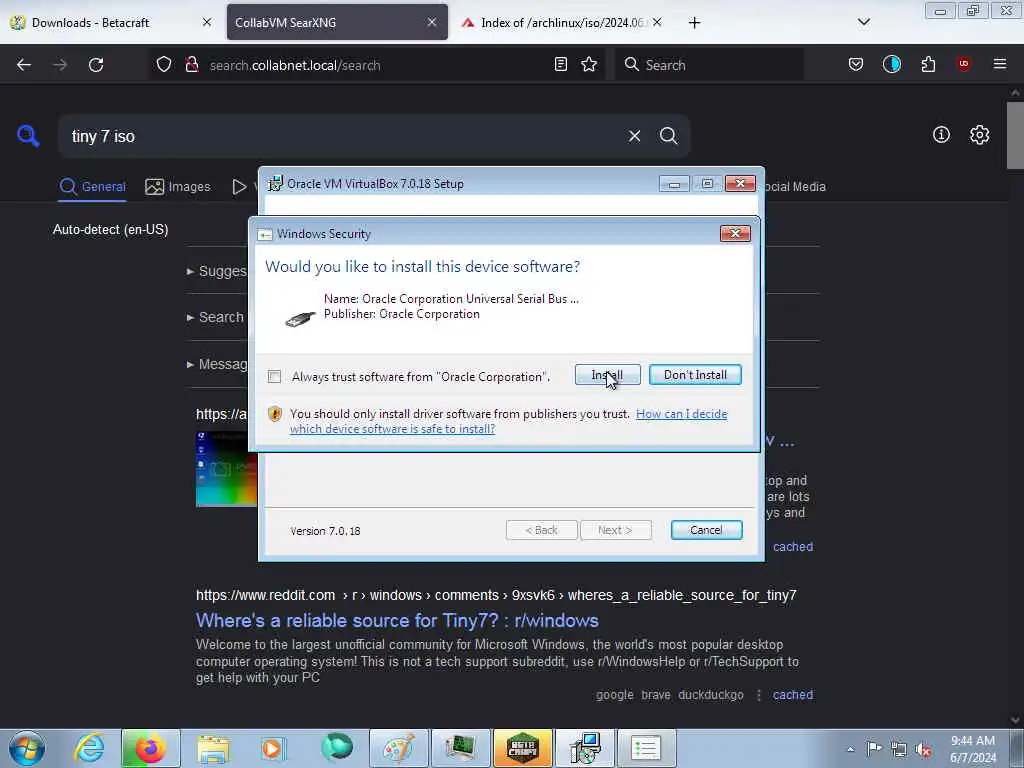The image size is (1024, 768).
Task: Show hidden system tray icons
Action: point(850,749)
